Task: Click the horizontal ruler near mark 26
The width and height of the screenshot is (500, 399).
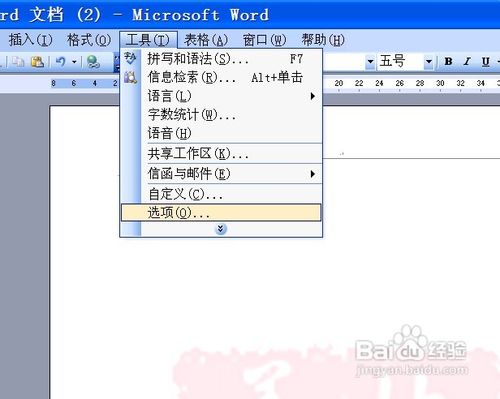Action: coord(399,83)
